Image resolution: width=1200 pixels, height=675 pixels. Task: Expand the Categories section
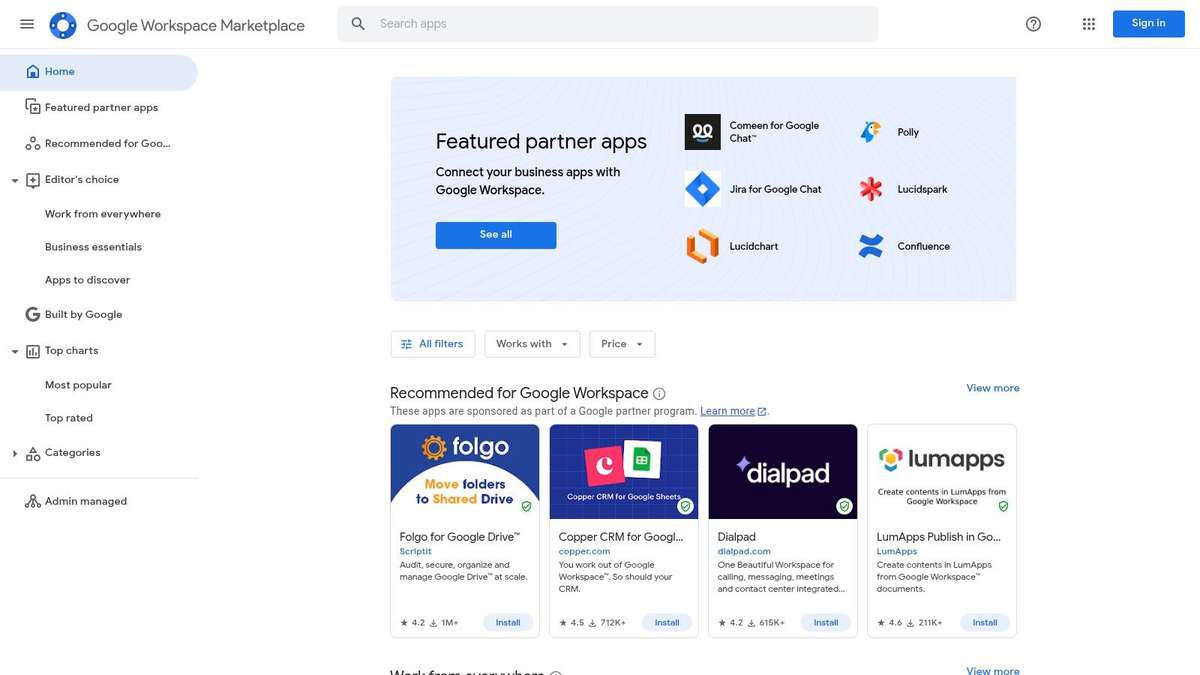point(14,453)
